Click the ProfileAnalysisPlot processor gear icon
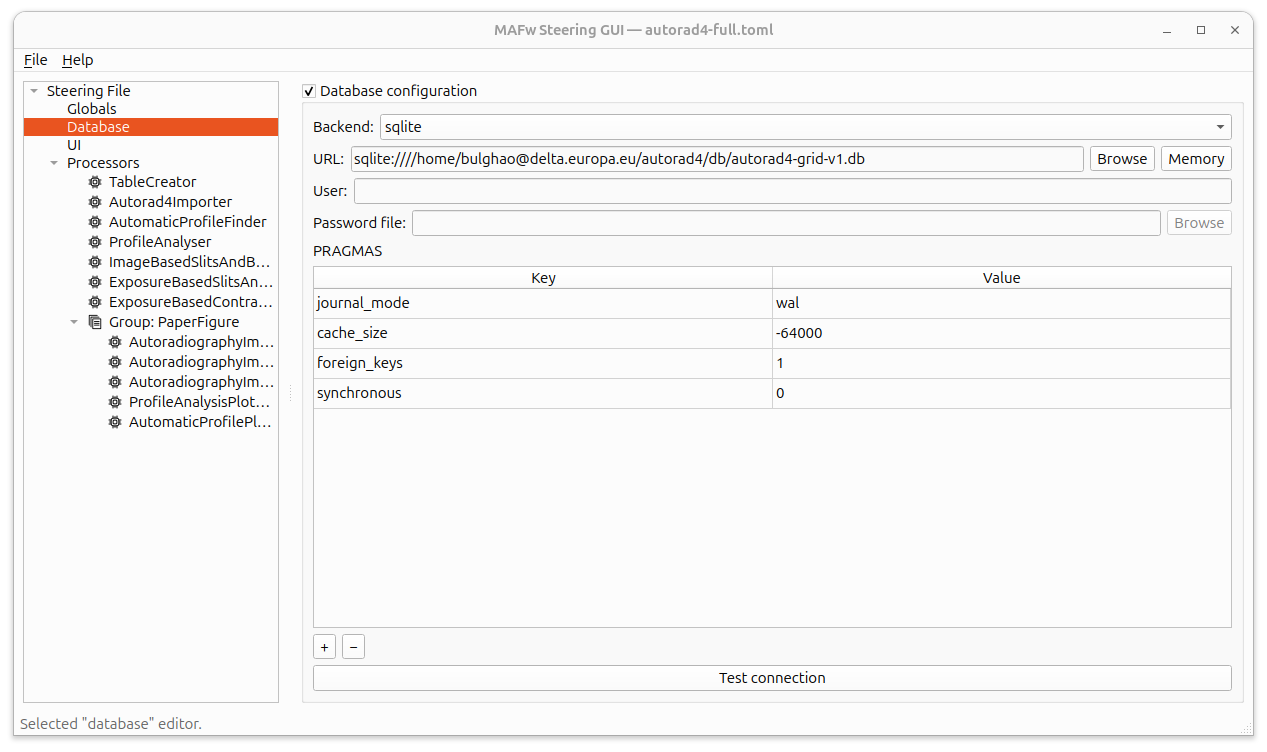The height and width of the screenshot is (752, 1267). tap(113, 402)
